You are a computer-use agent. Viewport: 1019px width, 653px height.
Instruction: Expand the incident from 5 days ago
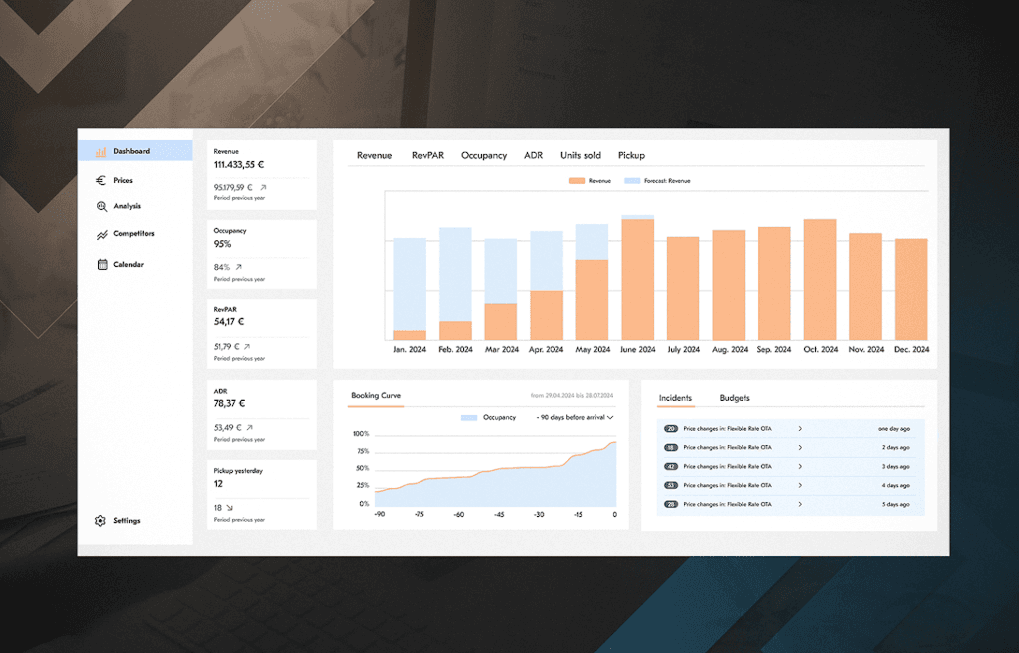(x=800, y=504)
